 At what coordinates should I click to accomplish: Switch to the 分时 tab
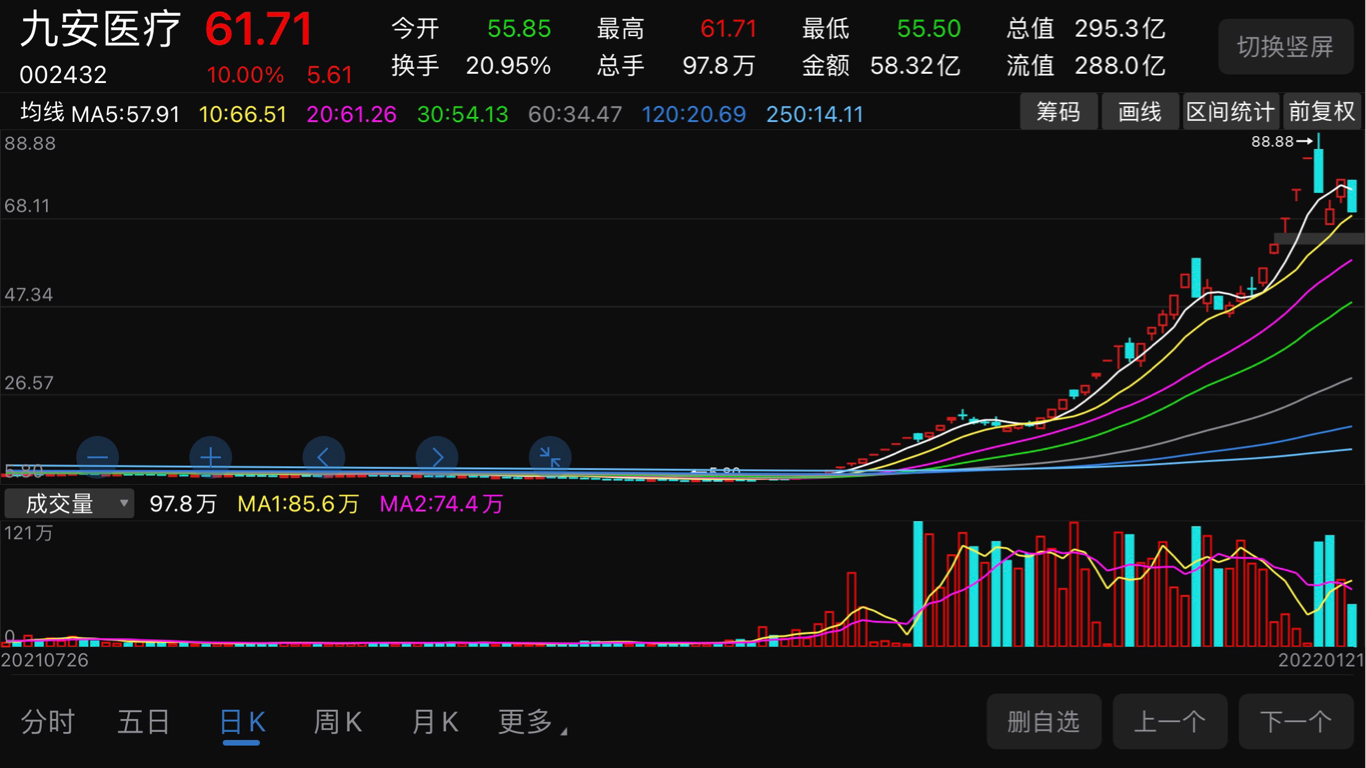(x=48, y=721)
